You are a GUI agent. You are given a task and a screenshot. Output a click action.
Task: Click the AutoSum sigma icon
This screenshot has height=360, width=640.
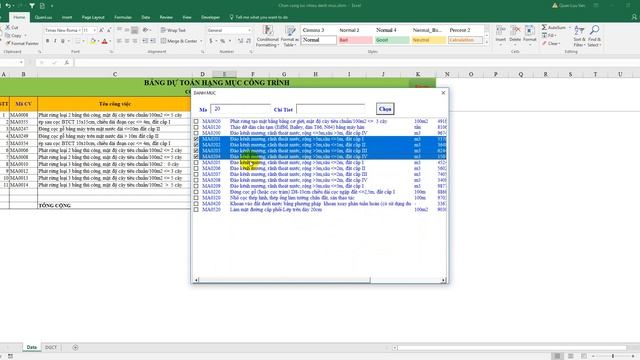(544, 27)
